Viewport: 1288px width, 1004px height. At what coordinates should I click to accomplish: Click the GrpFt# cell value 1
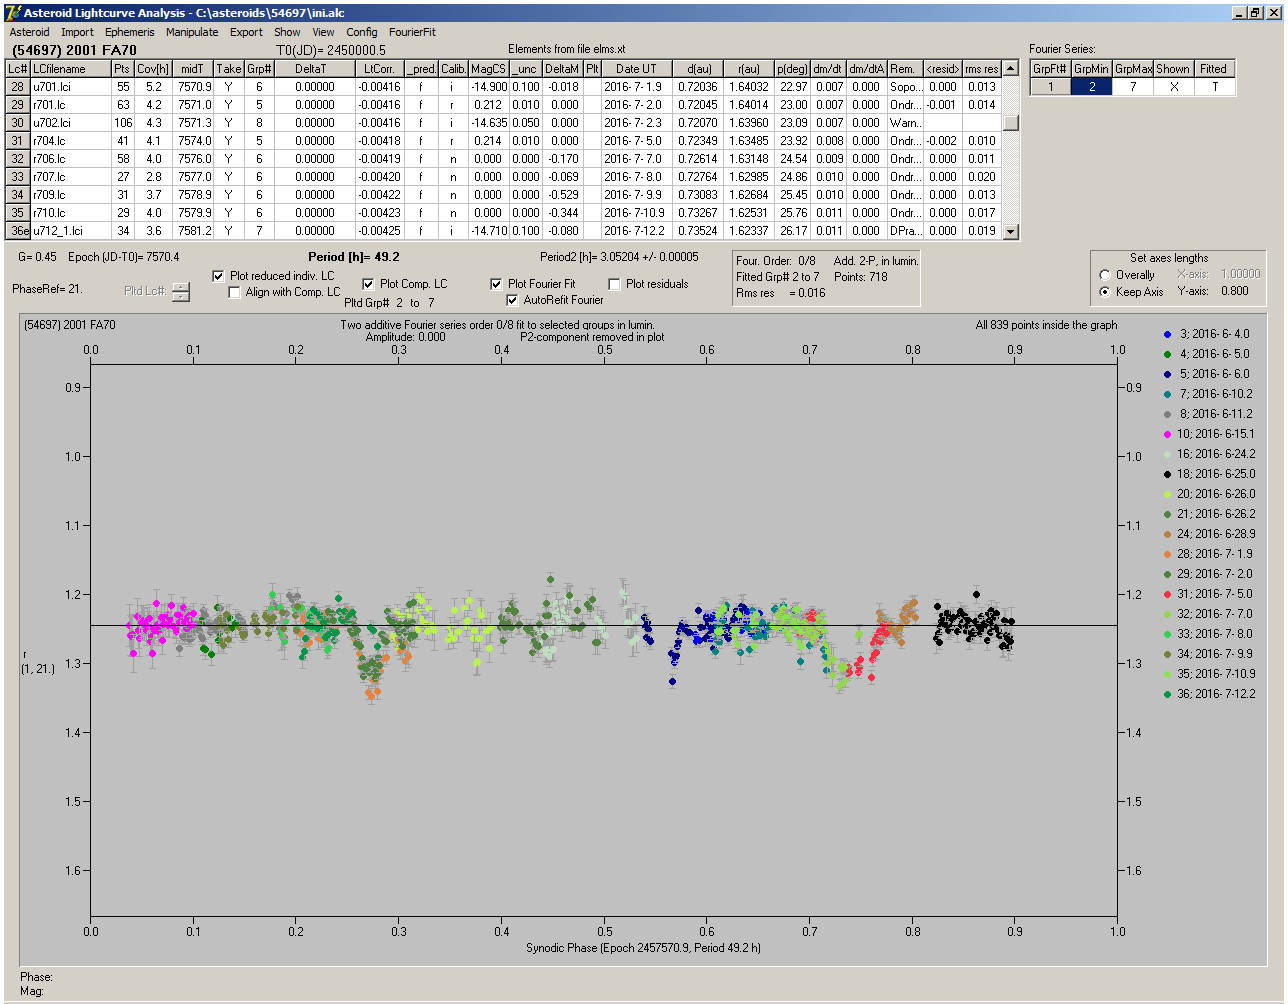[x=1050, y=87]
